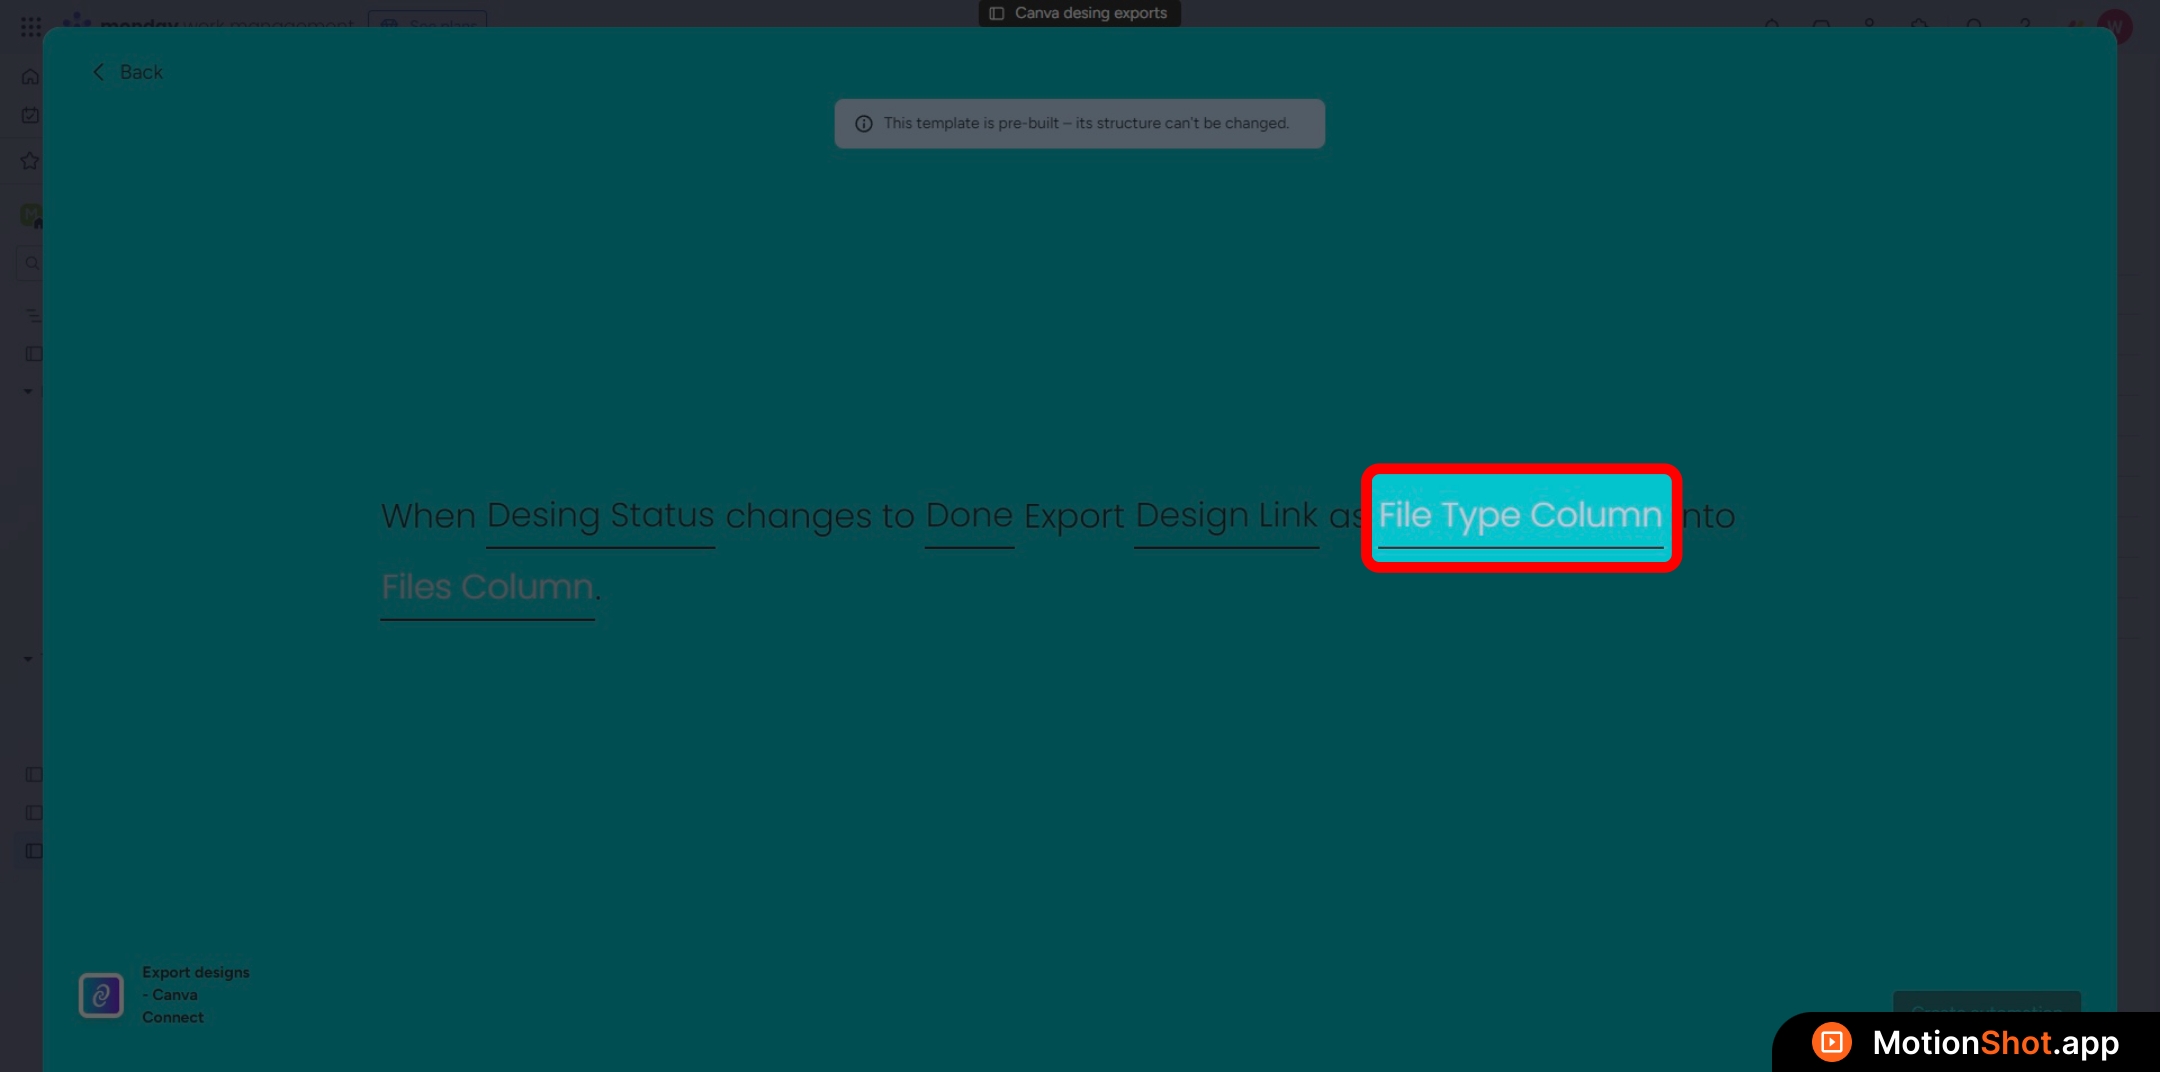The height and width of the screenshot is (1072, 2160).
Task: Open Favorites star icon in sidebar
Action: click(31, 161)
